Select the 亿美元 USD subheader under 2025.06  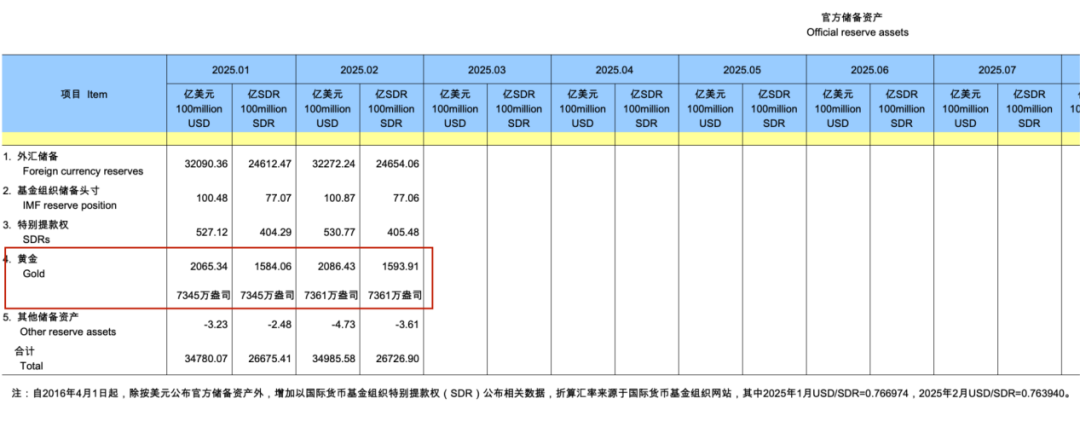(838, 109)
